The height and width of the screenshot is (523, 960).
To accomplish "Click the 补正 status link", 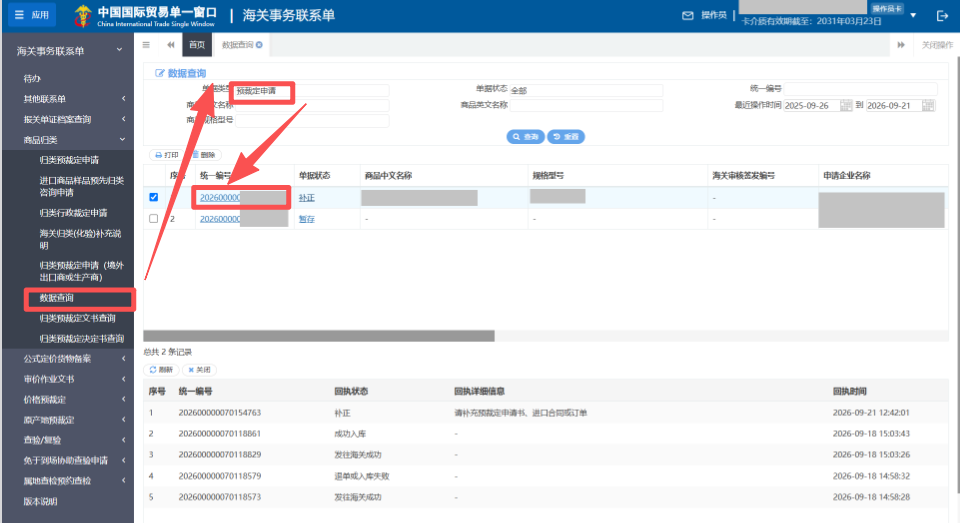I will coord(306,198).
